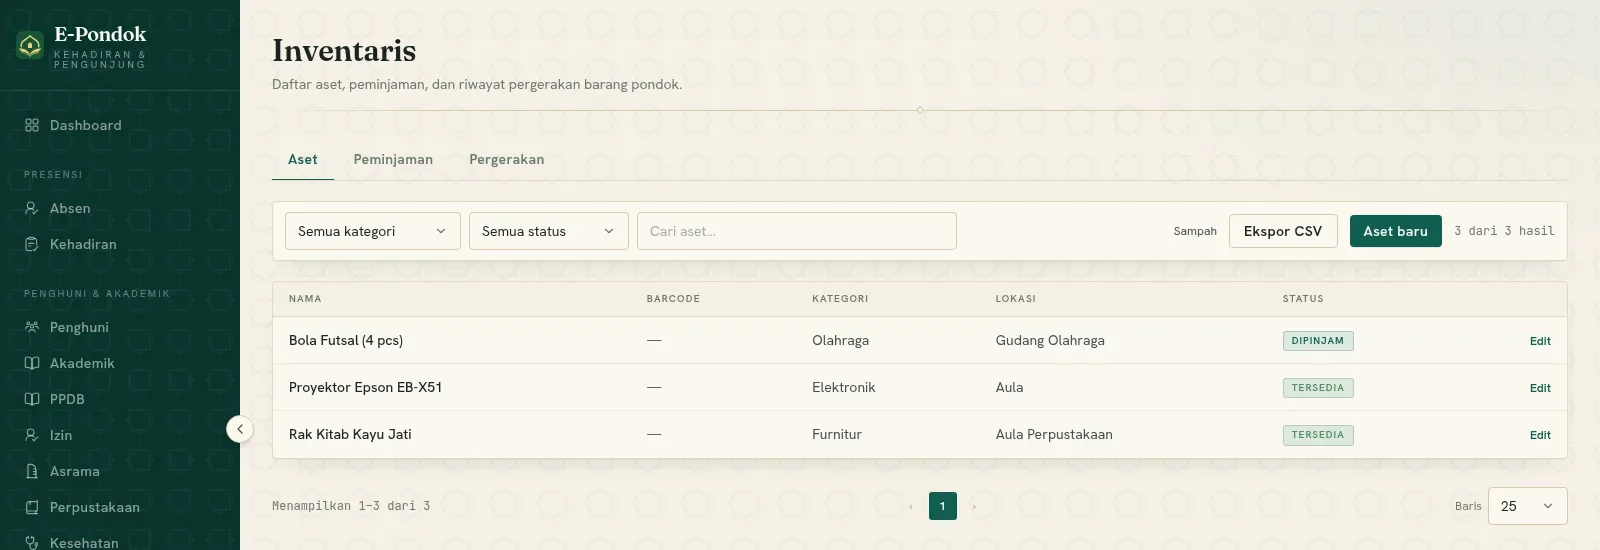Click the PPDB book icon
This screenshot has width=1600, height=550.
click(32, 399)
